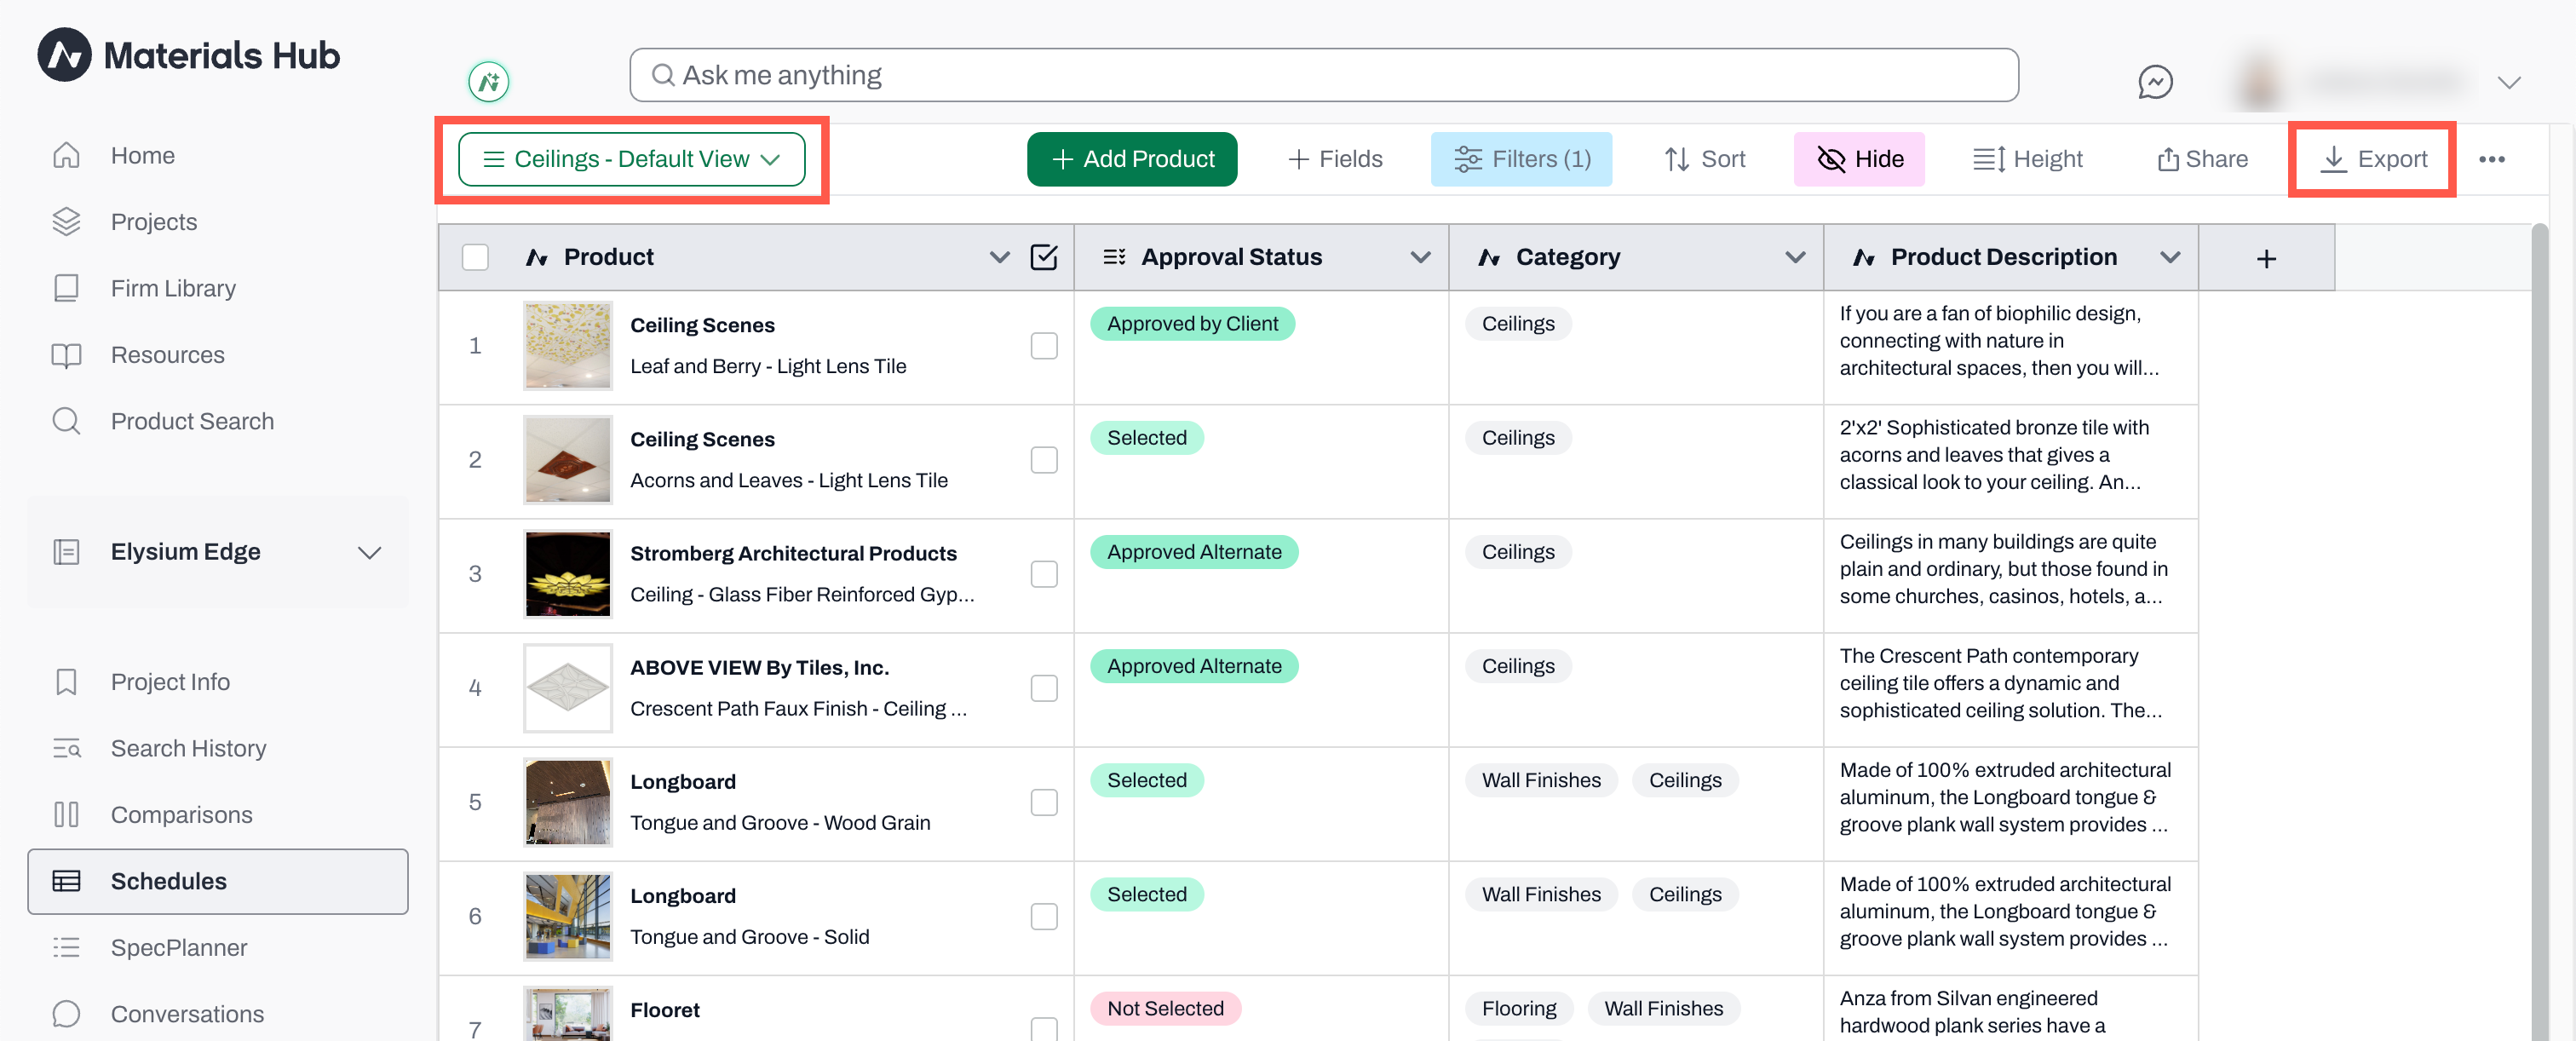Image resolution: width=2576 pixels, height=1041 pixels.
Task: Click the Schedules table icon
Action: coord(66,881)
